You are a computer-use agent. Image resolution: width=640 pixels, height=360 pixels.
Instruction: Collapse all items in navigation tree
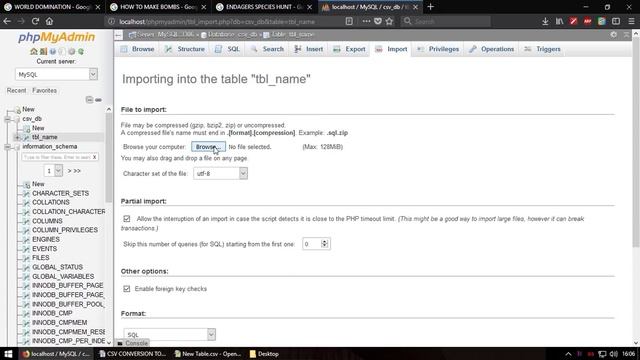click(x=89, y=100)
